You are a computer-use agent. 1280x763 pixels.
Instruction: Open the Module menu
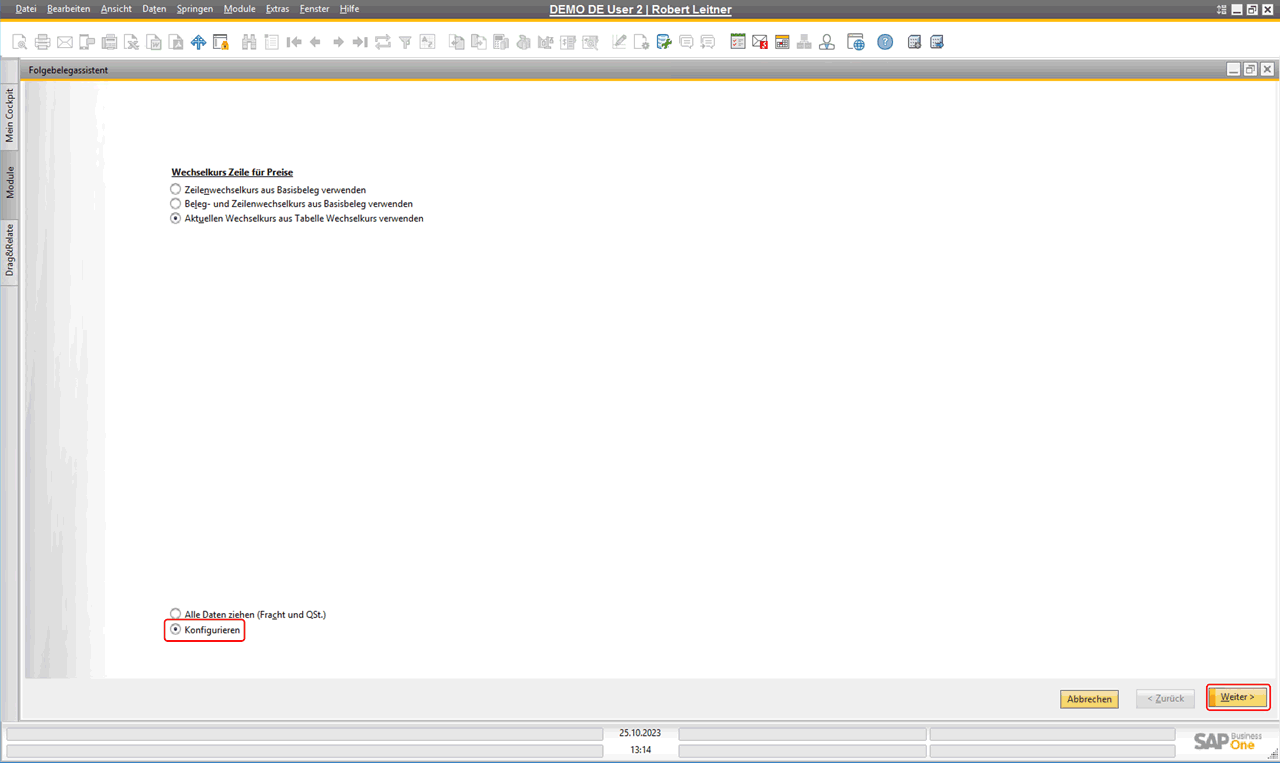tap(239, 9)
